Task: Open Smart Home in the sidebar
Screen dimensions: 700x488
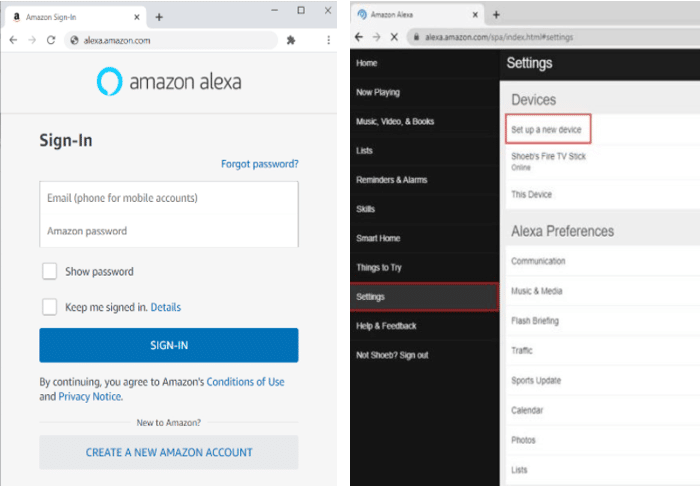Action: tap(425, 238)
